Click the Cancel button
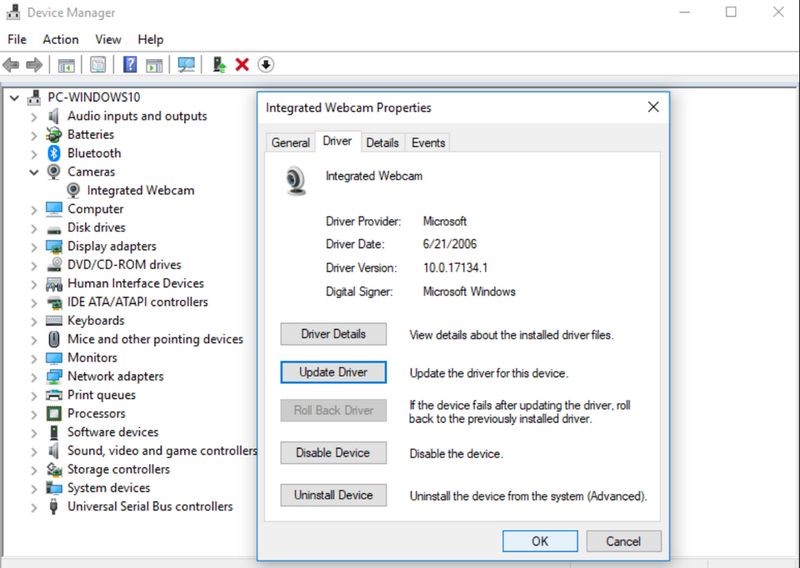The image size is (800, 568). pyautogui.click(x=623, y=541)
